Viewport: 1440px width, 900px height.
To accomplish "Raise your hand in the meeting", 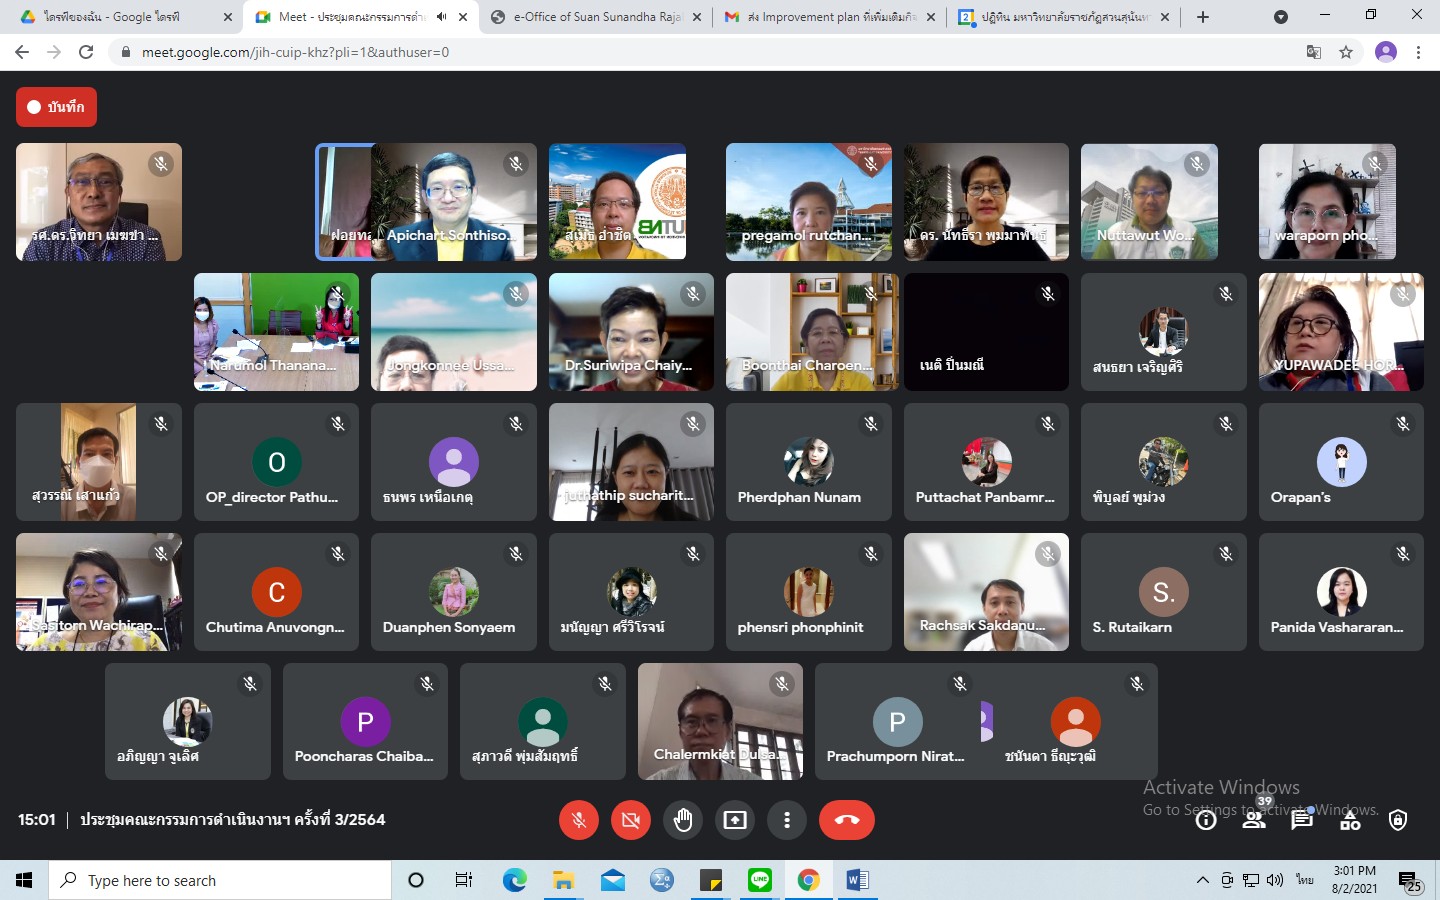I will pyautogui.click(x=683, y=820).
